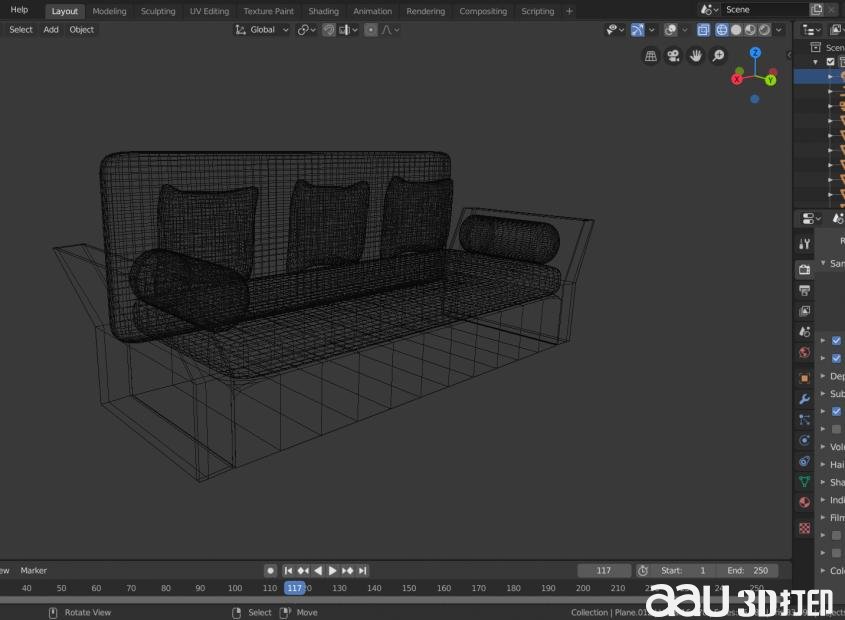Screen dimensions: 845x620
Task: Toggle proportional editing in the header
Action: click(x=371, y=30)
